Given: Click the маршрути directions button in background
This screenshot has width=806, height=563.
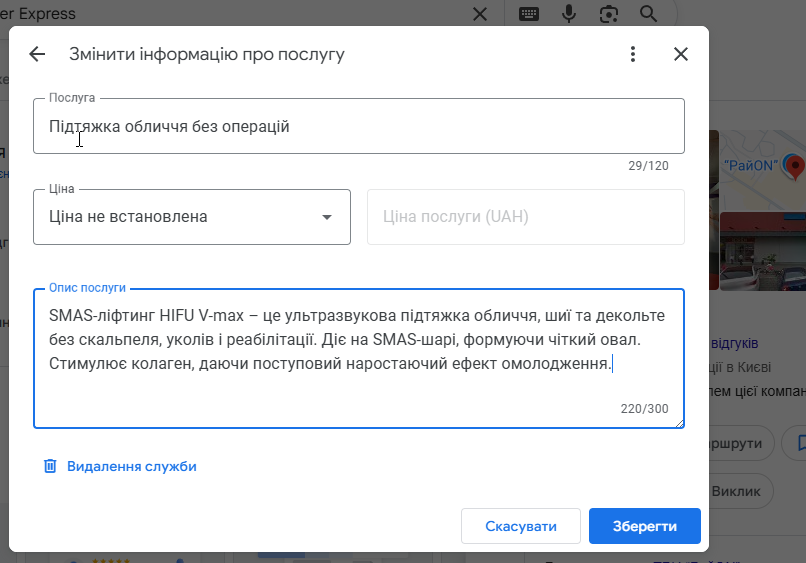Looking at the screenshot, I should pos(741,443).
